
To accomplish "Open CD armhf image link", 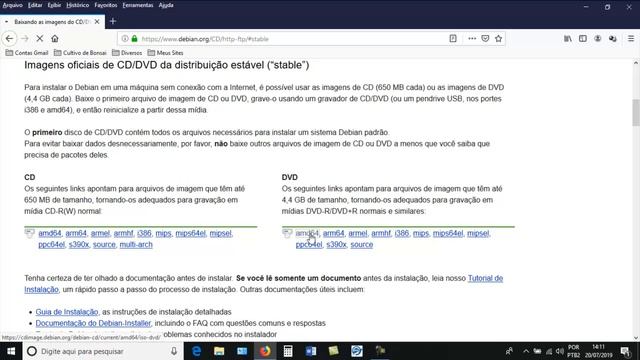I will (123, 233).
